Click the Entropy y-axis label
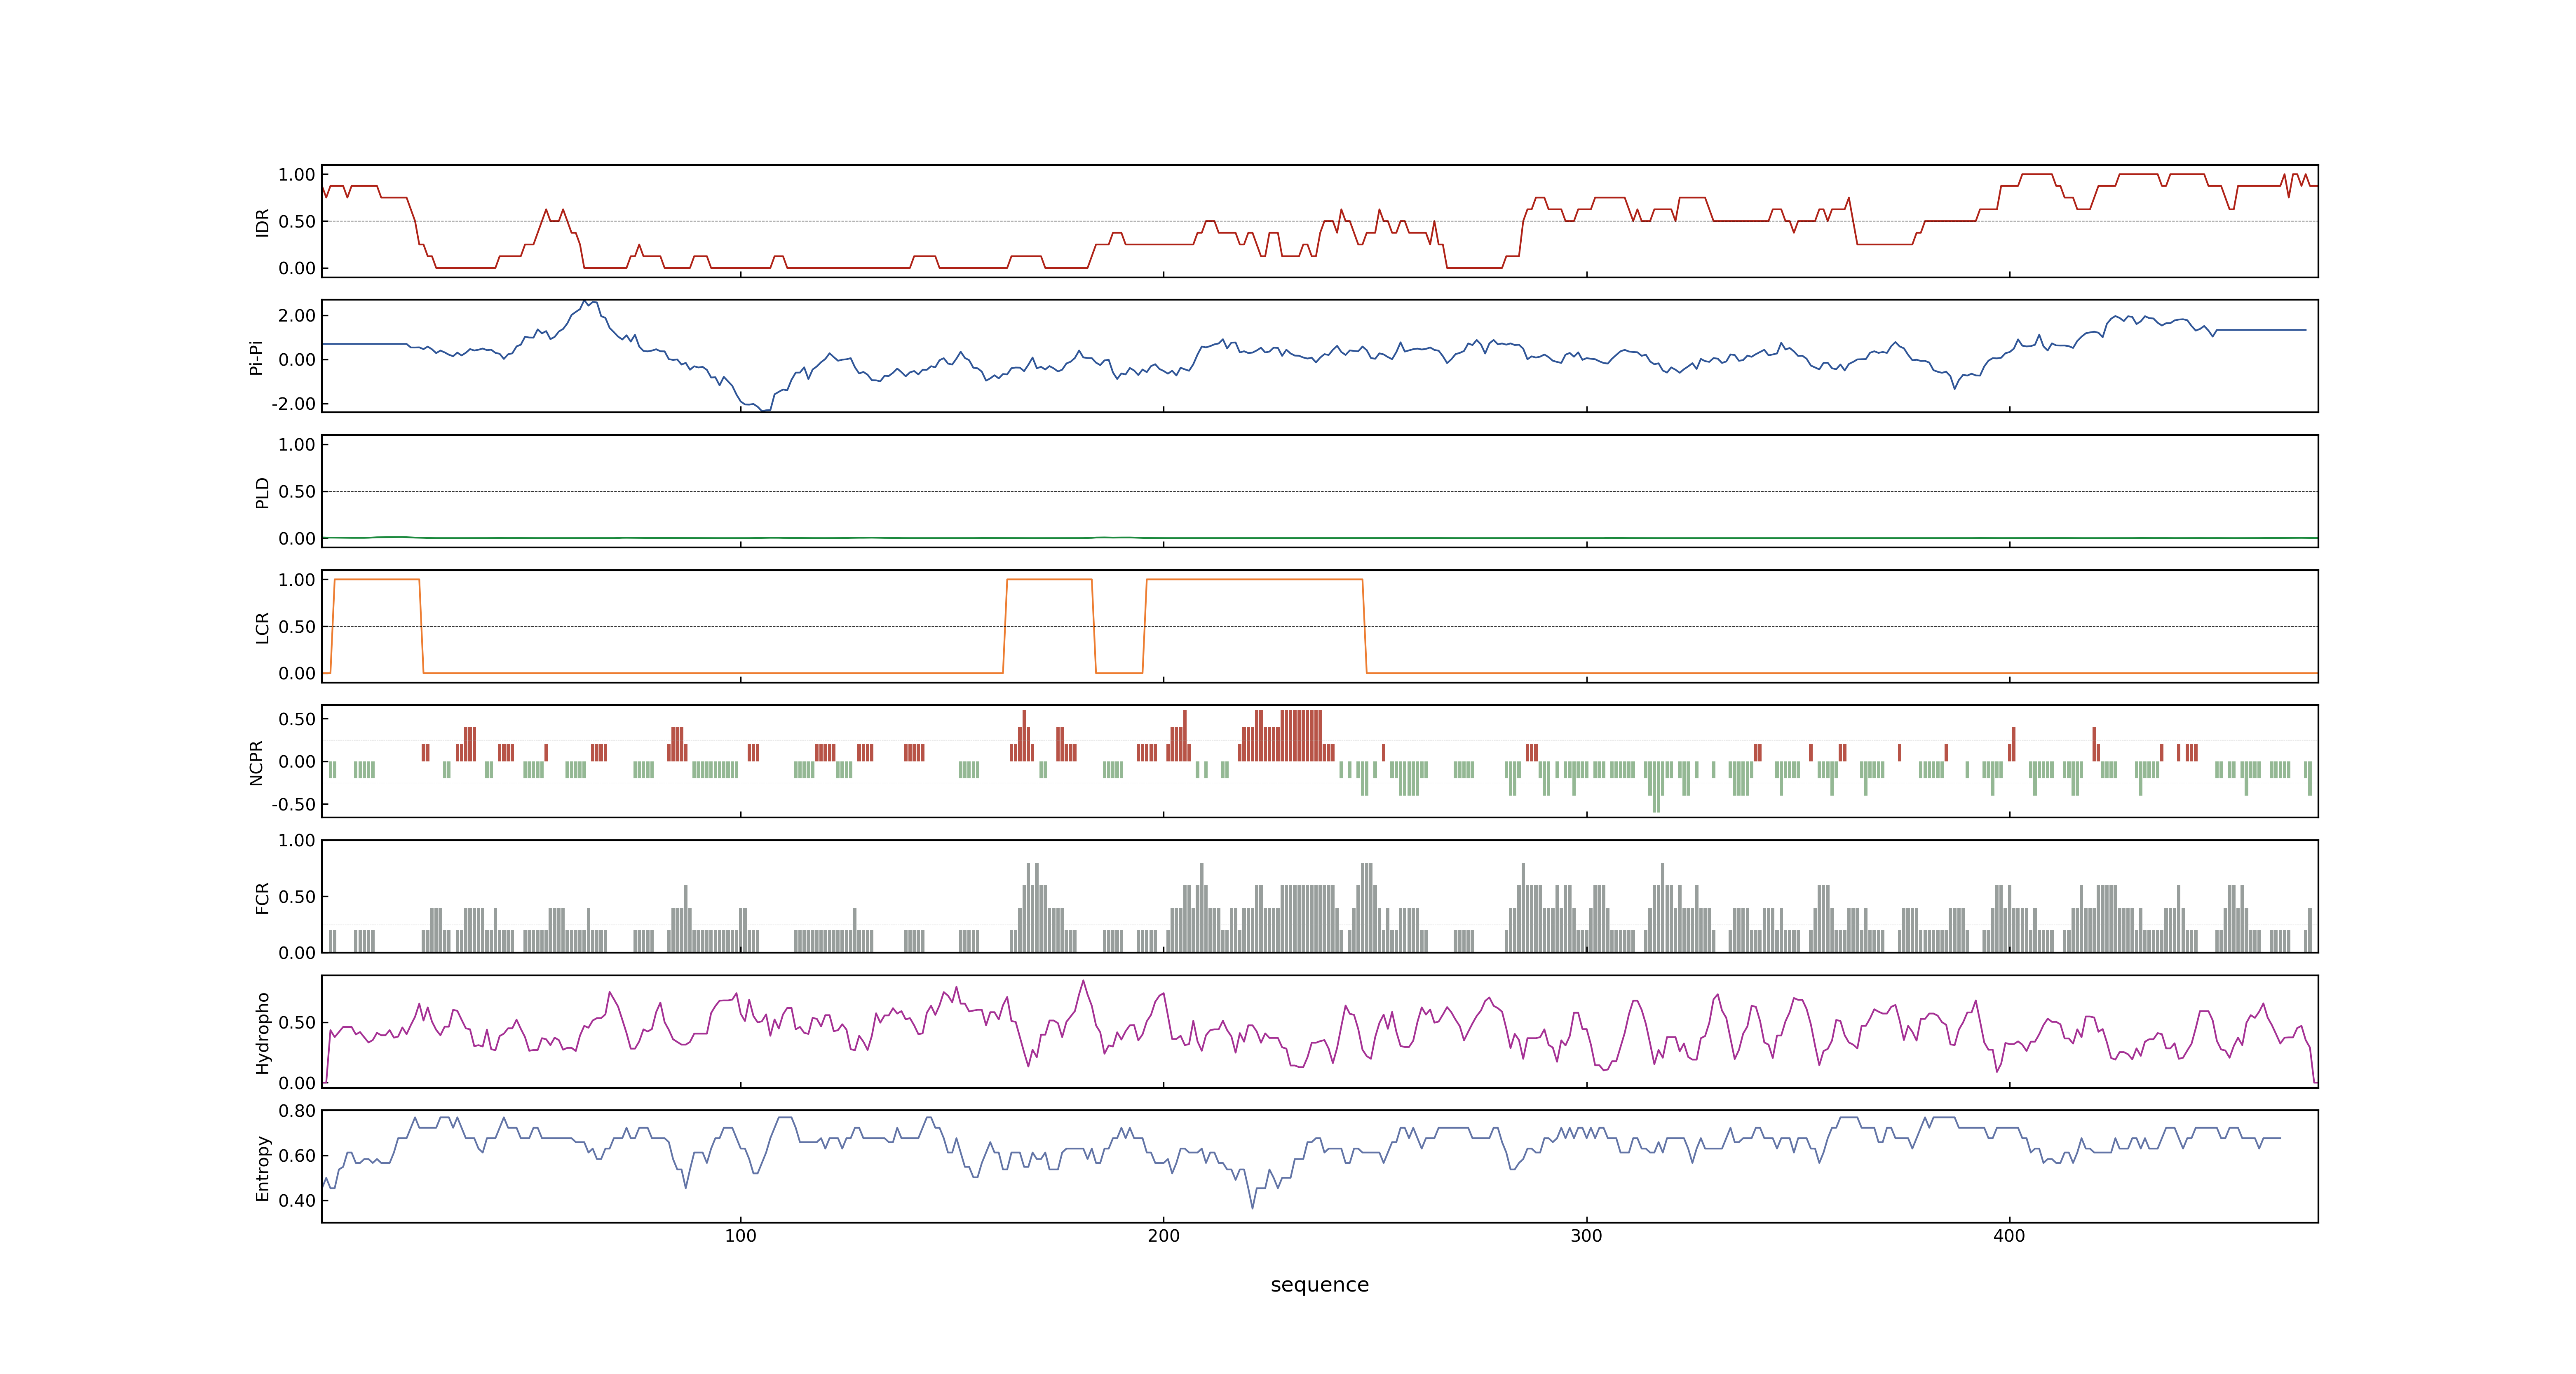 coord(263,1168)
